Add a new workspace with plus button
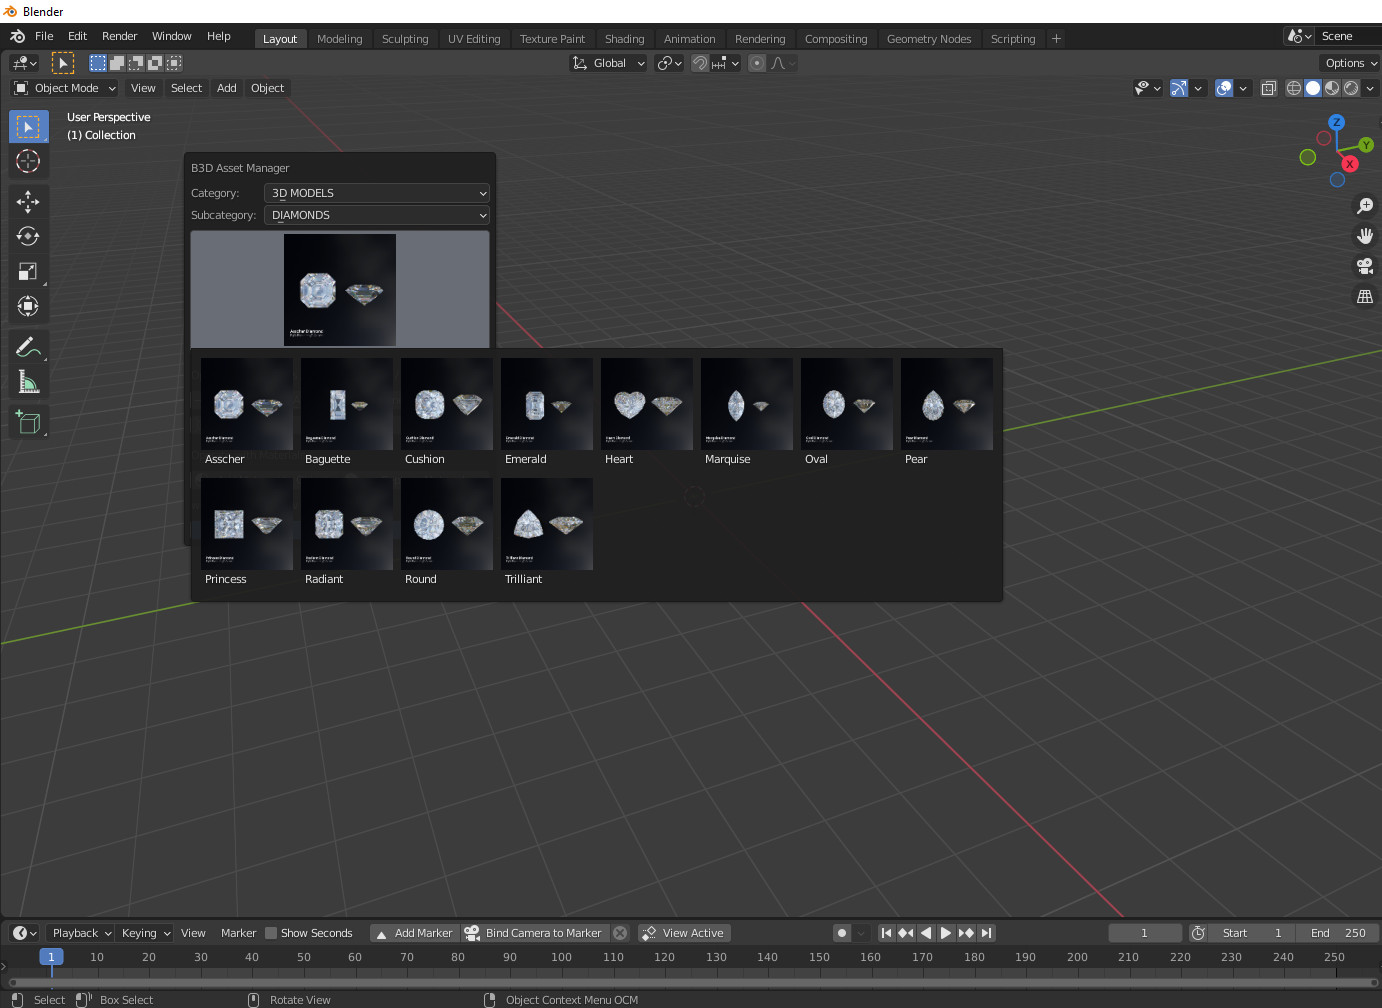 click(x=1056, y=39)
